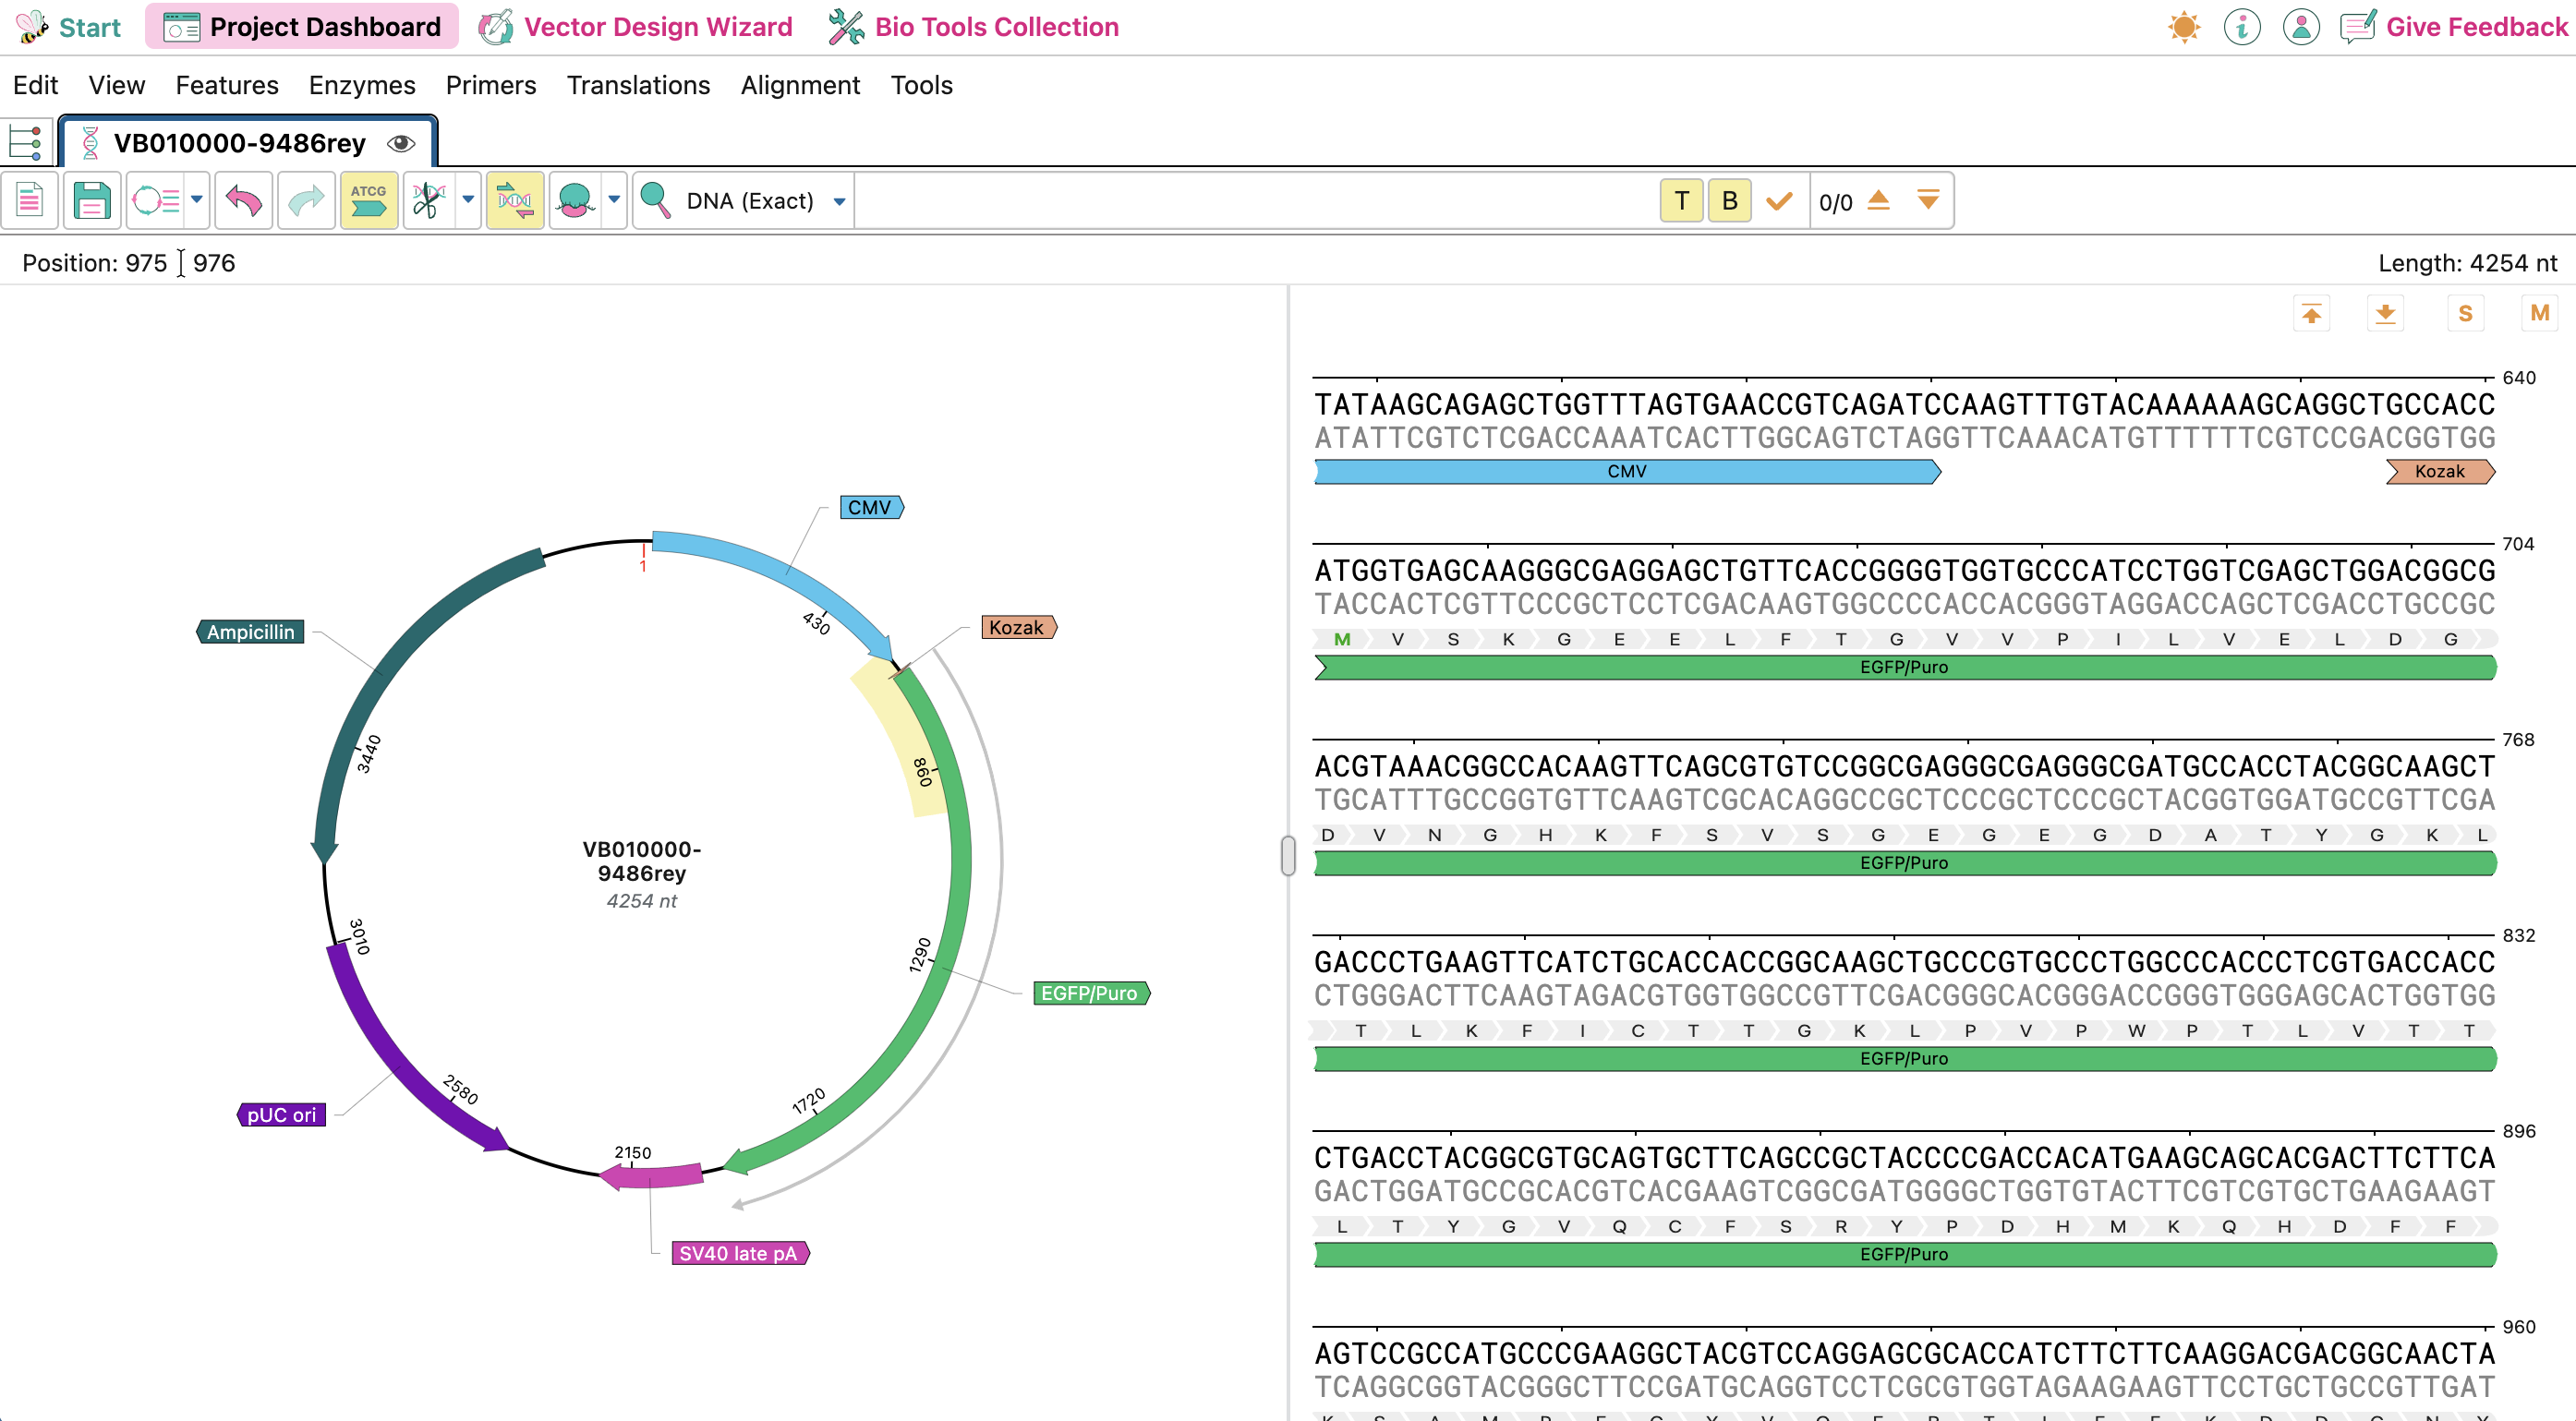The width and height of the screenshot is (2576, 1421).
Task: Expand the dropdown arrow beside scissors icon
Action: [468, 200]
